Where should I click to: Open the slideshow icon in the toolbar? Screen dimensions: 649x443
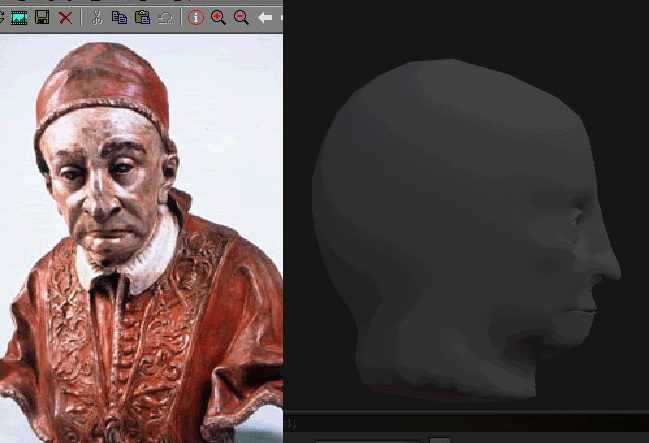point(19,18)
